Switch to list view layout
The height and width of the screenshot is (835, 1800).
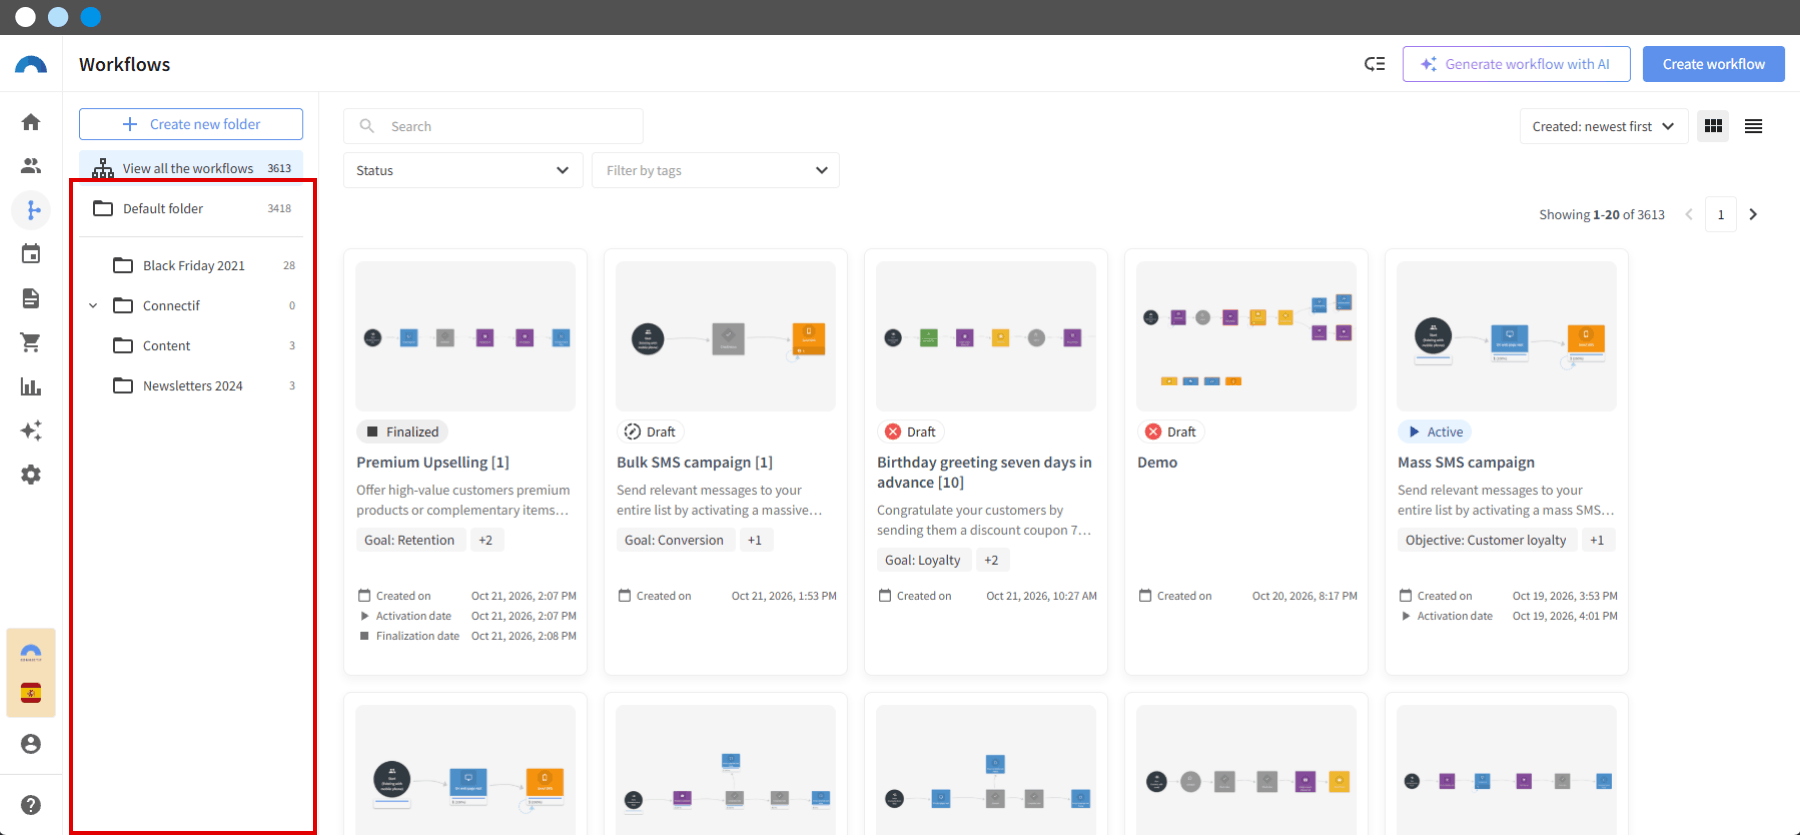[x=1753, y=126]
